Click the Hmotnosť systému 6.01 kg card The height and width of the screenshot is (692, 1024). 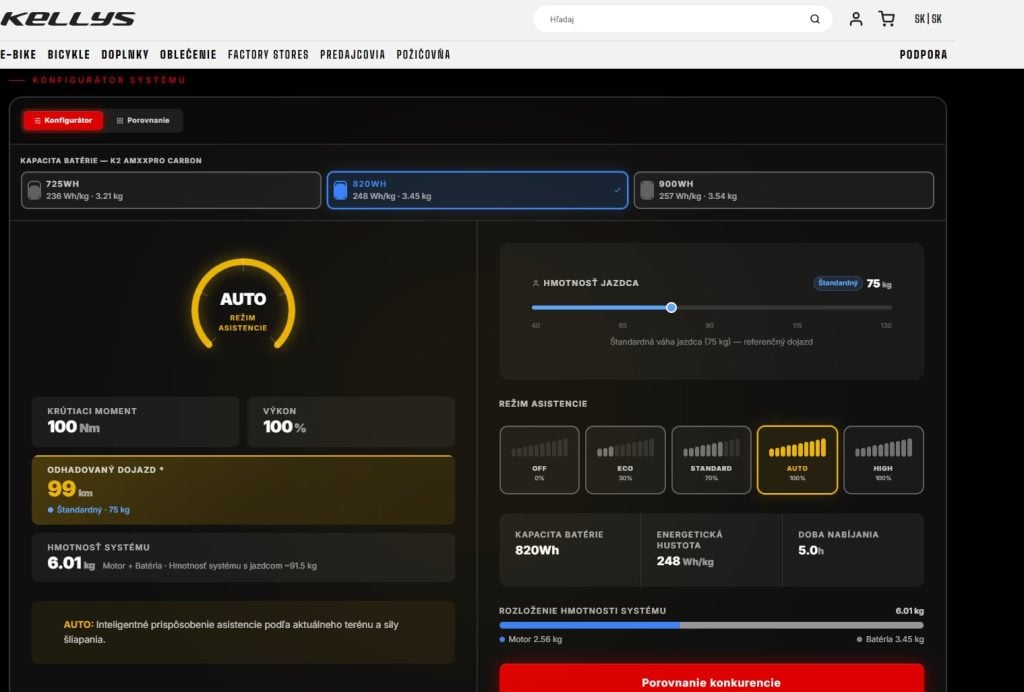(243, 558)
